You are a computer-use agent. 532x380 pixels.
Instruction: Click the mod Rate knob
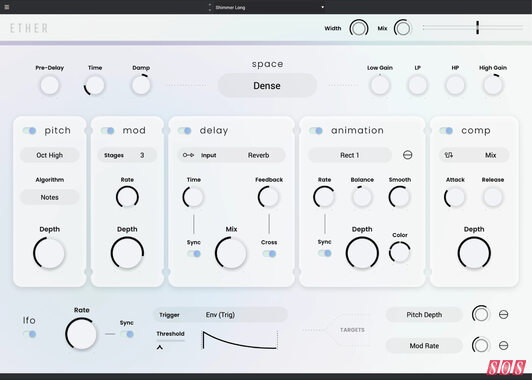[x=127, y=197]
